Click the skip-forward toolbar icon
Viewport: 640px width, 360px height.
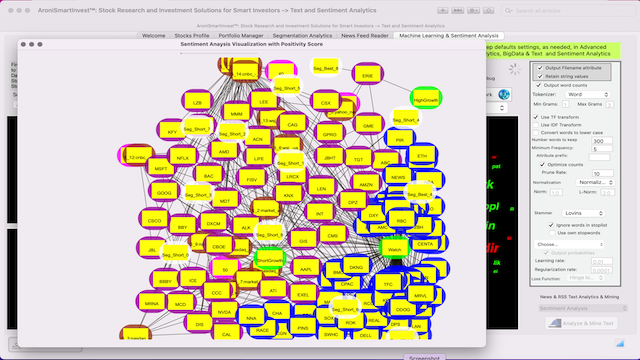point(458,10)
